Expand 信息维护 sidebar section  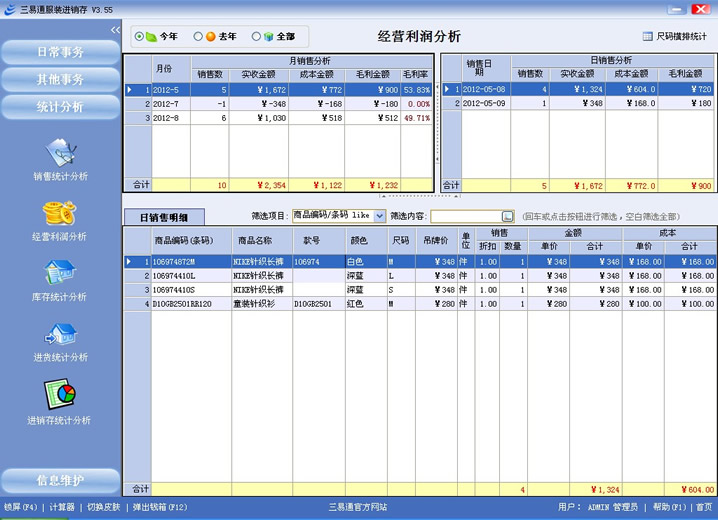click(x=60, y=480)
